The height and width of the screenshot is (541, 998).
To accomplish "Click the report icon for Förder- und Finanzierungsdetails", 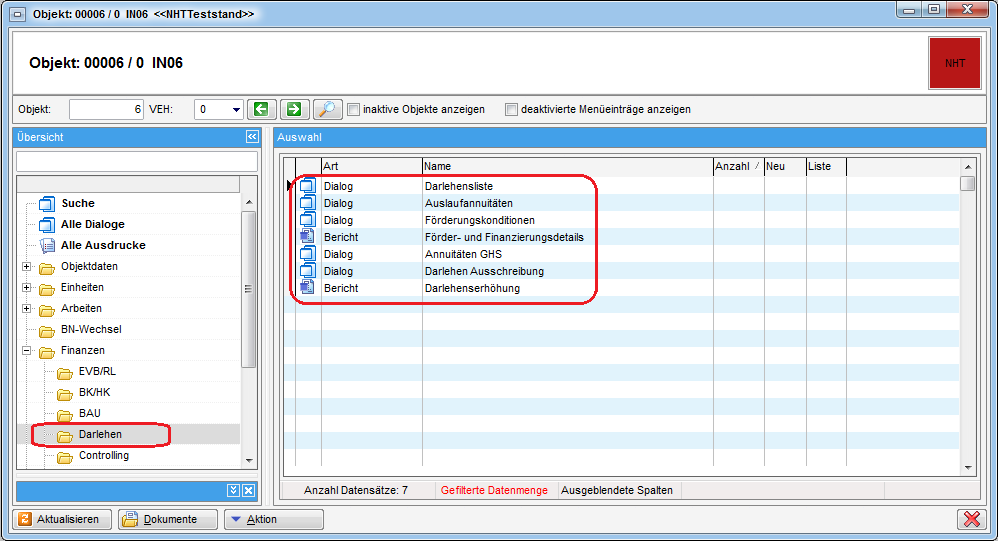I will 308,237.
